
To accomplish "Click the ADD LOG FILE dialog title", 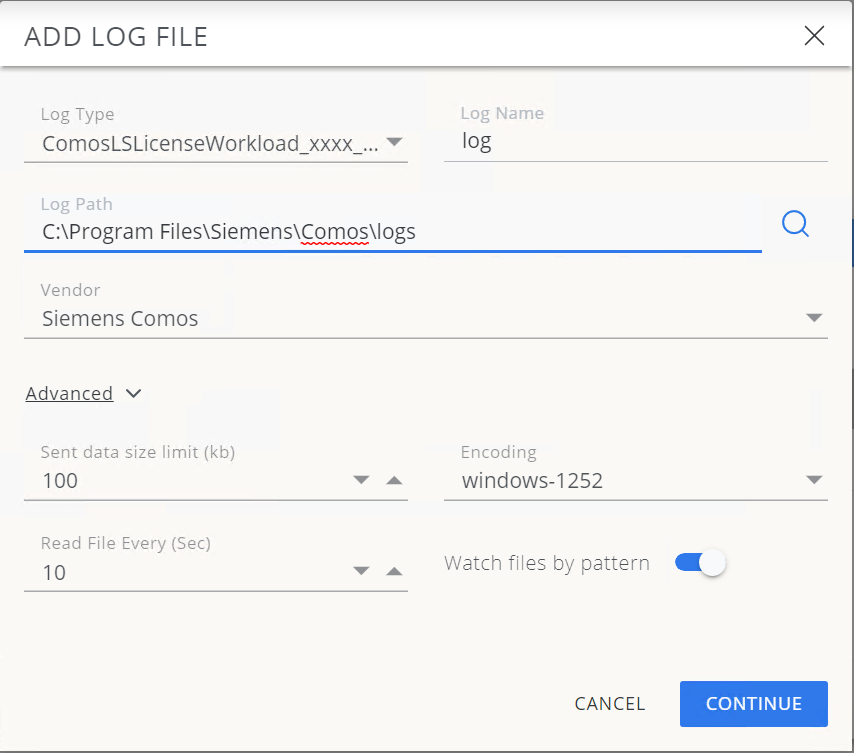I will [x=116, y=38].
